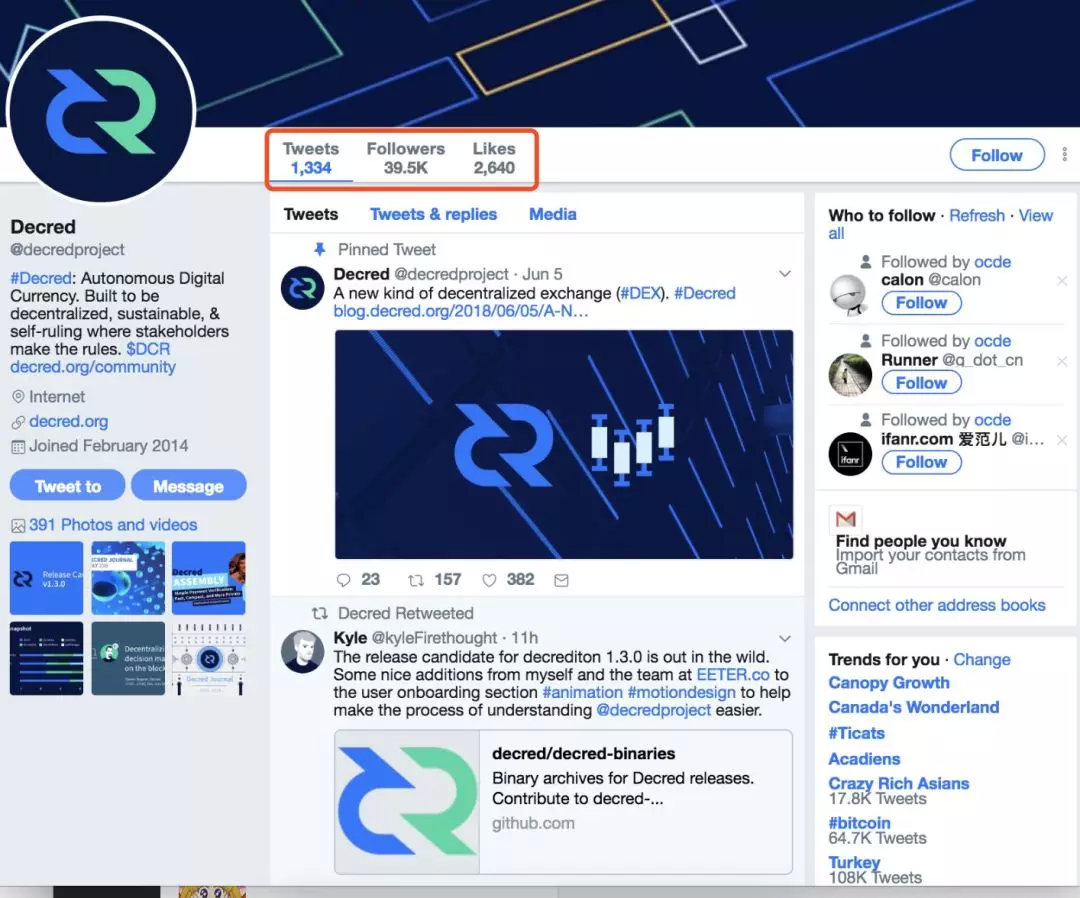This screenshot has width=1080, height=898.
Task: Select the Tweets count tab
Action: click(311, 158)
